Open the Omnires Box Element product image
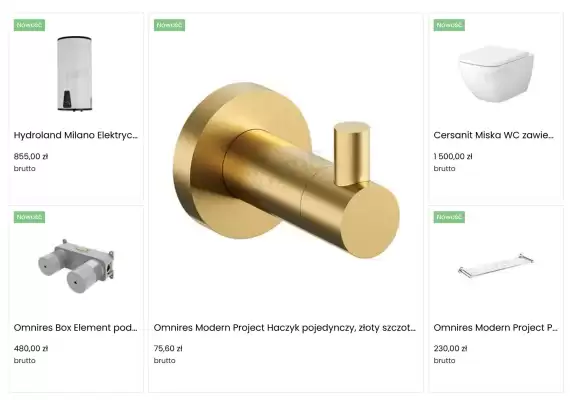The width and height of the screenshot is (570, 400). [76, 265]
